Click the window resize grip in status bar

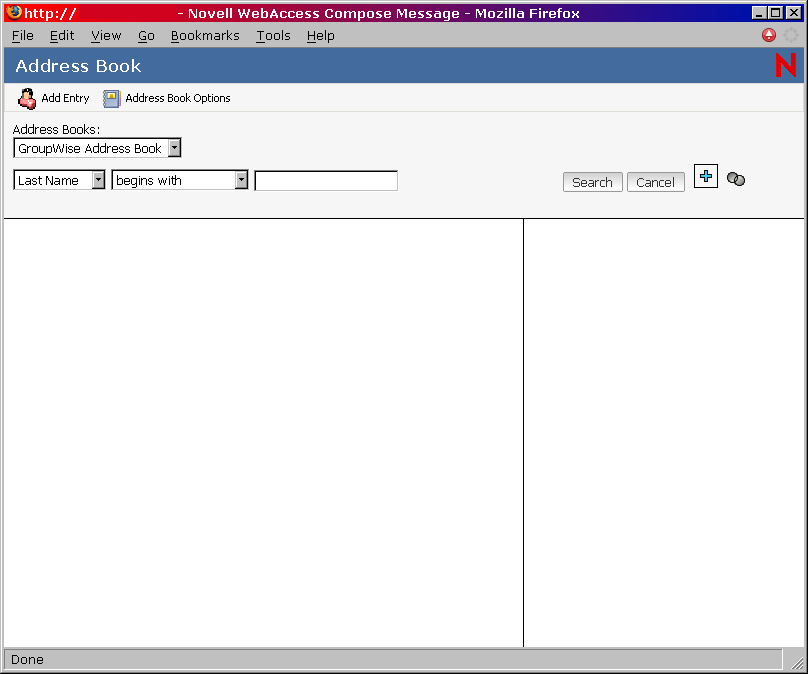click(797, 662)
